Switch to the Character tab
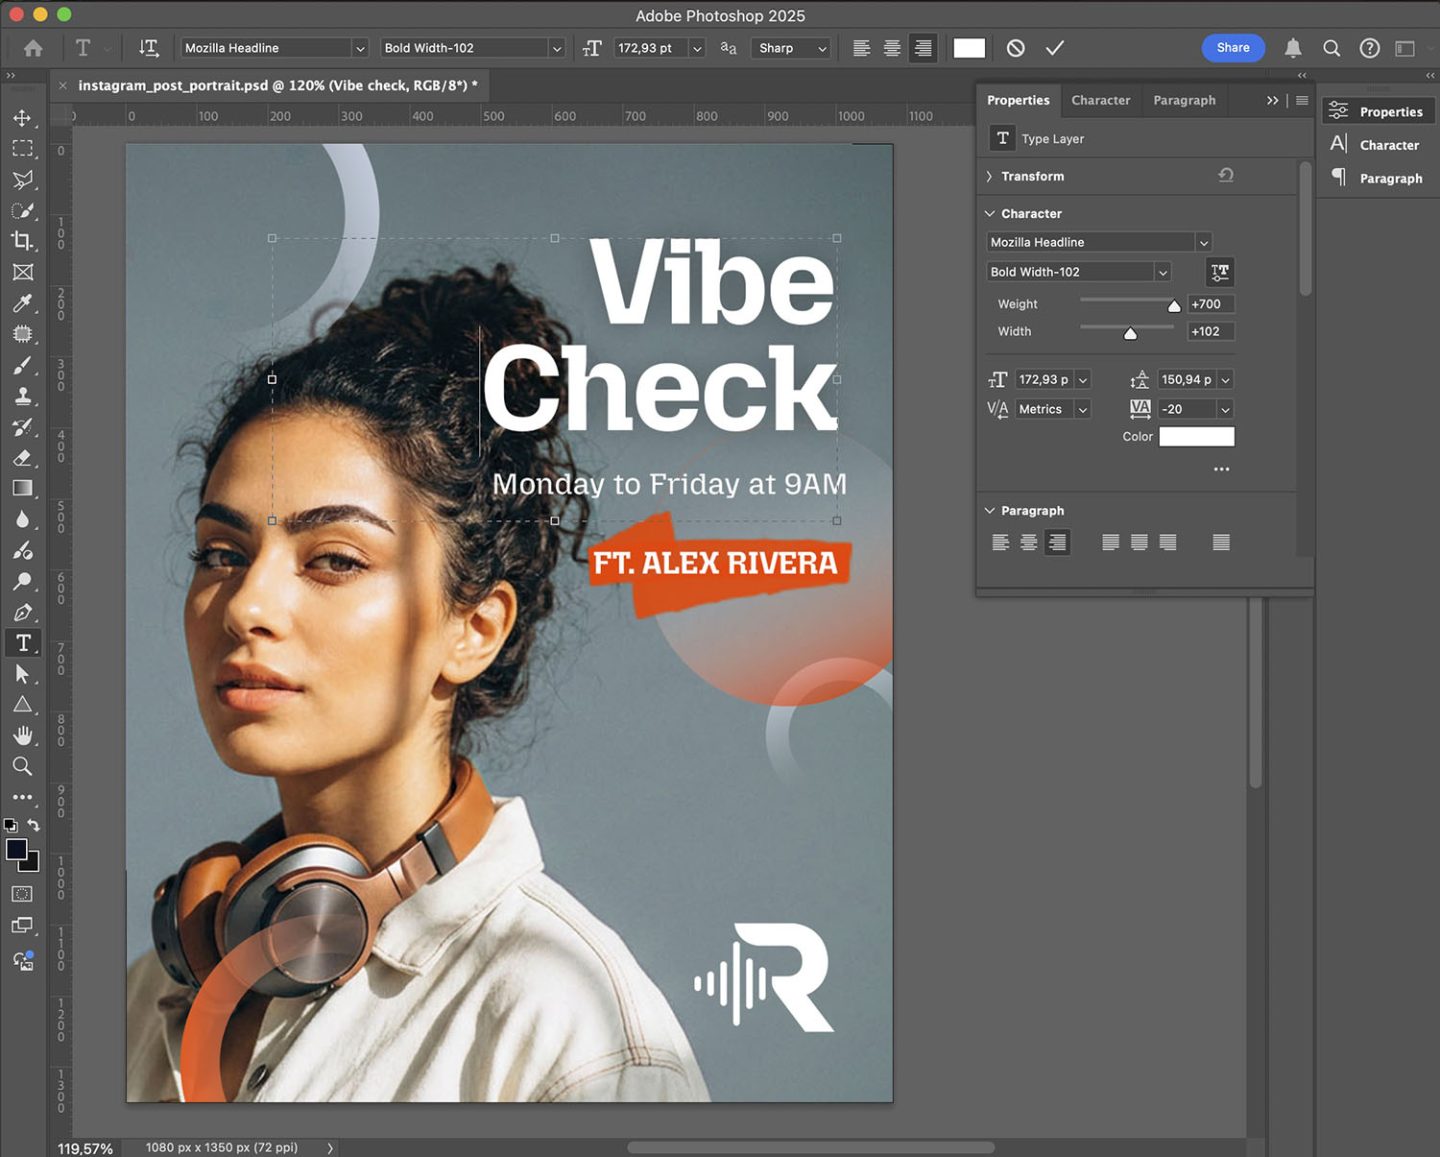This screenshot has width=1440, height=1157. pyautogui.click(x=1100, y=100)
